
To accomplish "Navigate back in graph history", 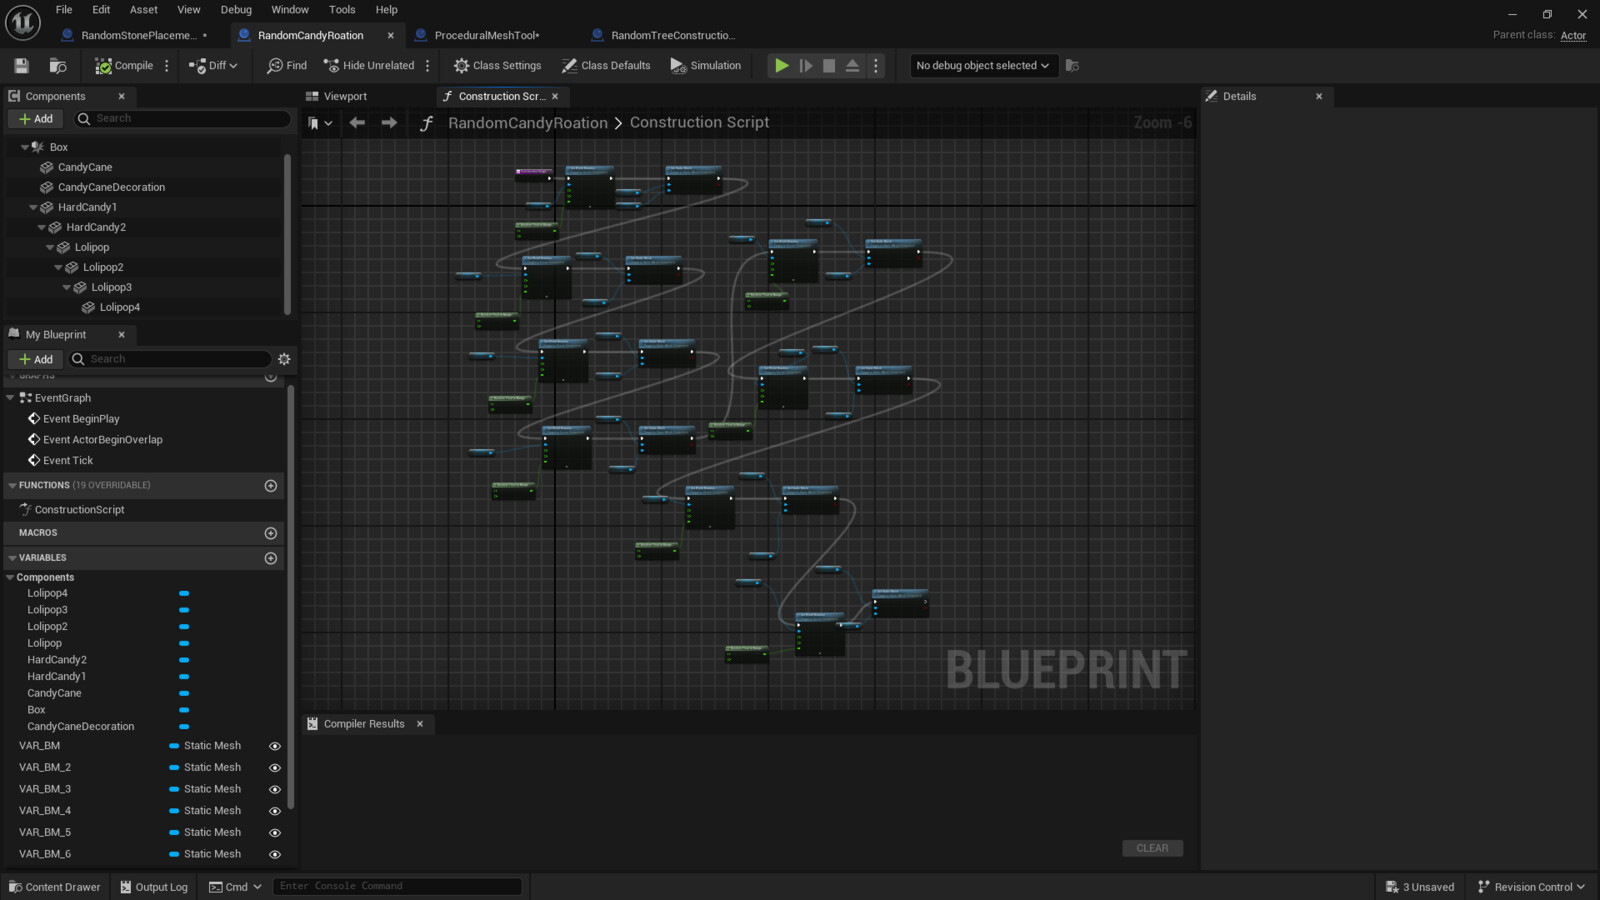I will (x=357, y=123).
